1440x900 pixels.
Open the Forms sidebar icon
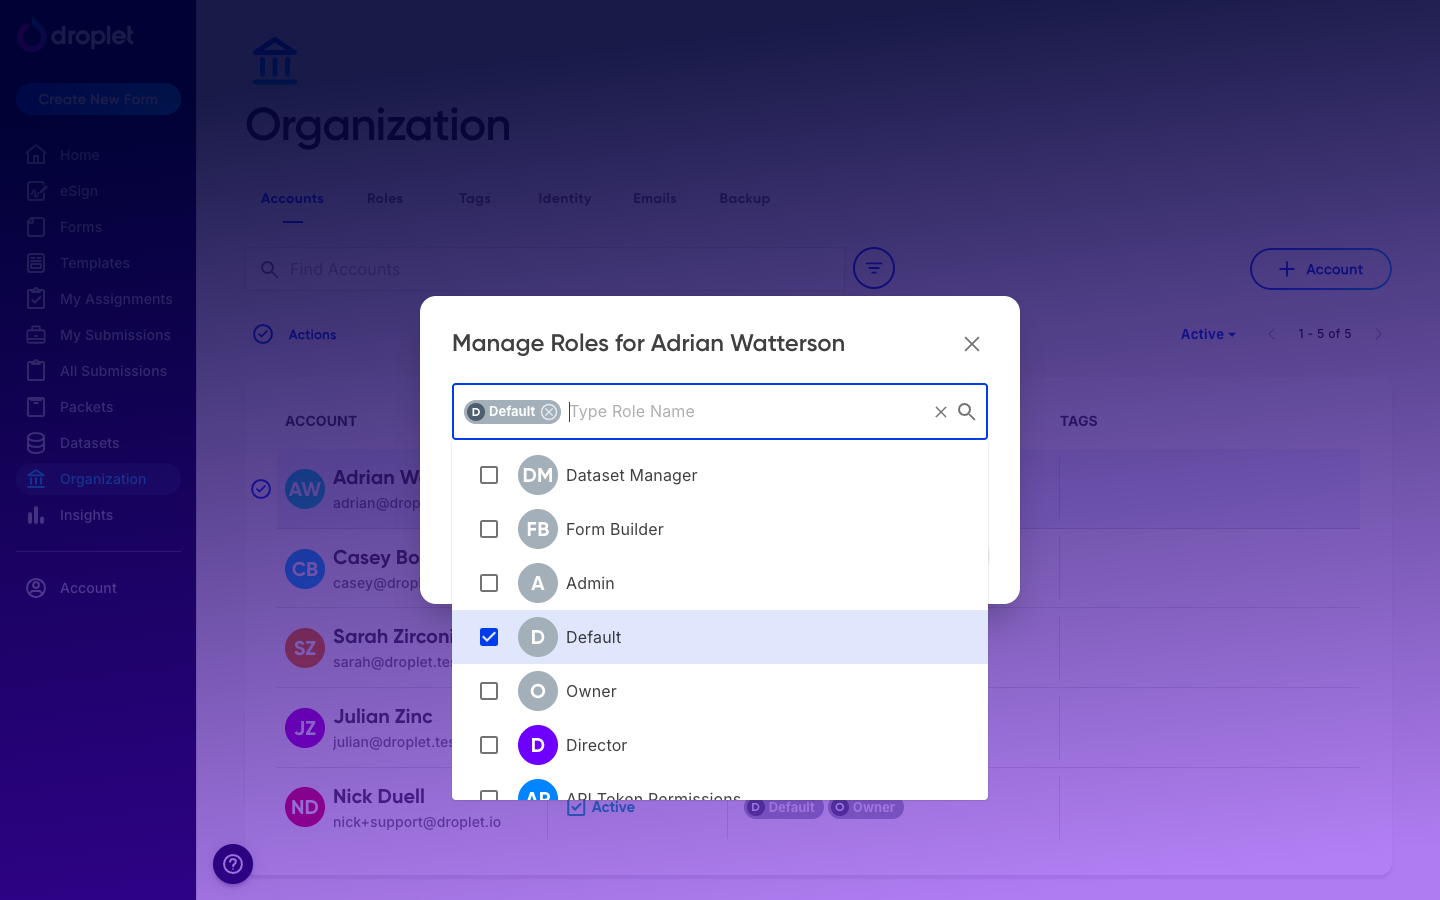point(36,227)
